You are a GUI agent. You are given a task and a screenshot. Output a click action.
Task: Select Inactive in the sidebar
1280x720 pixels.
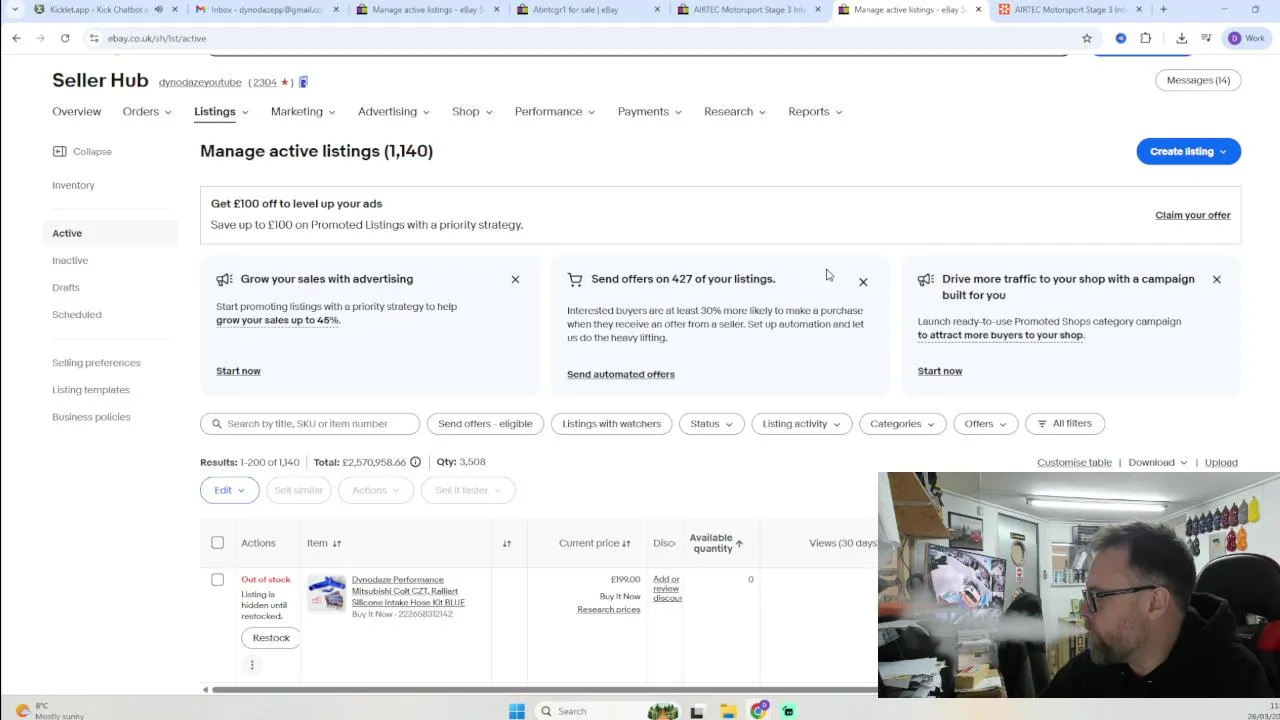coord(70,260)
